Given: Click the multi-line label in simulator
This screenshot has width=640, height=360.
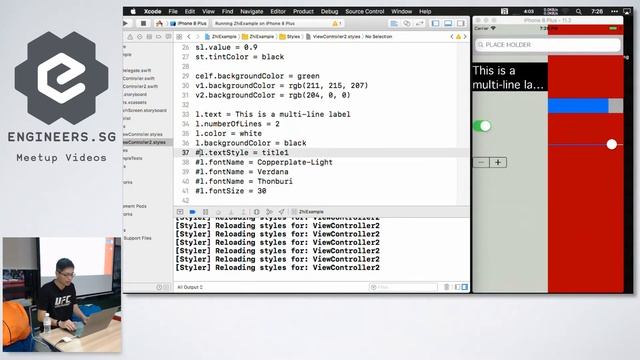Looking at the screenshot, I should pos(510,77).
